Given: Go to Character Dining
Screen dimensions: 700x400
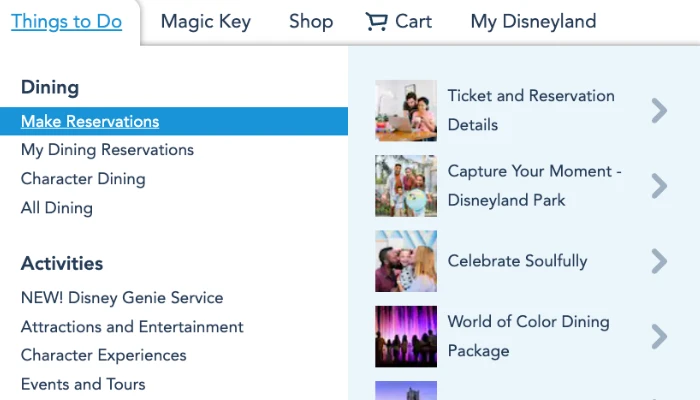Looking at the screenshot, I should (83, 179).
